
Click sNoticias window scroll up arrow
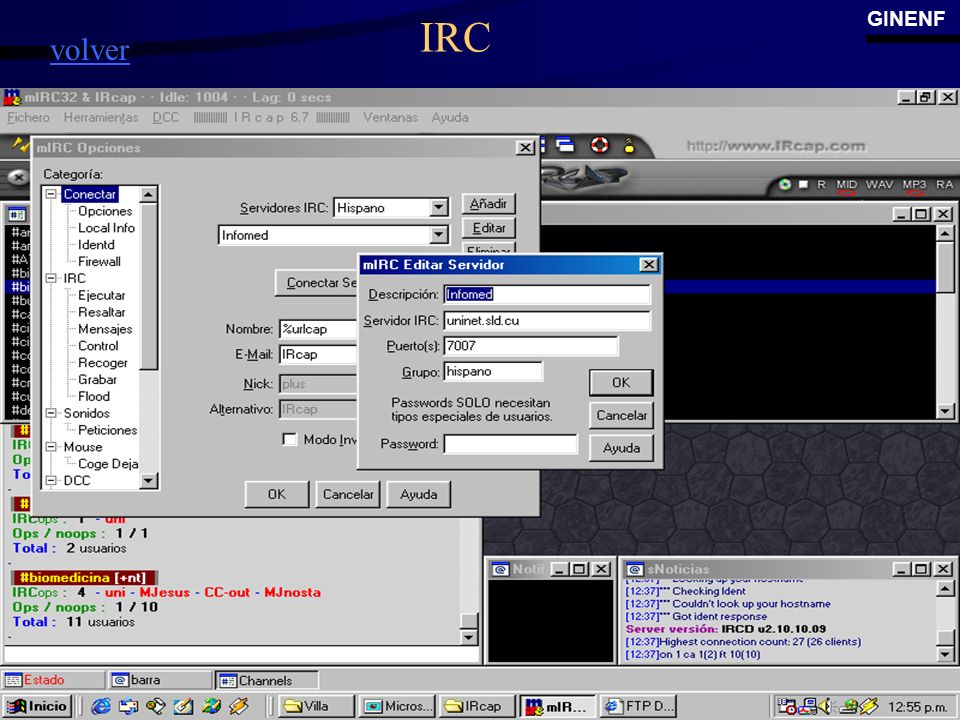945,589
